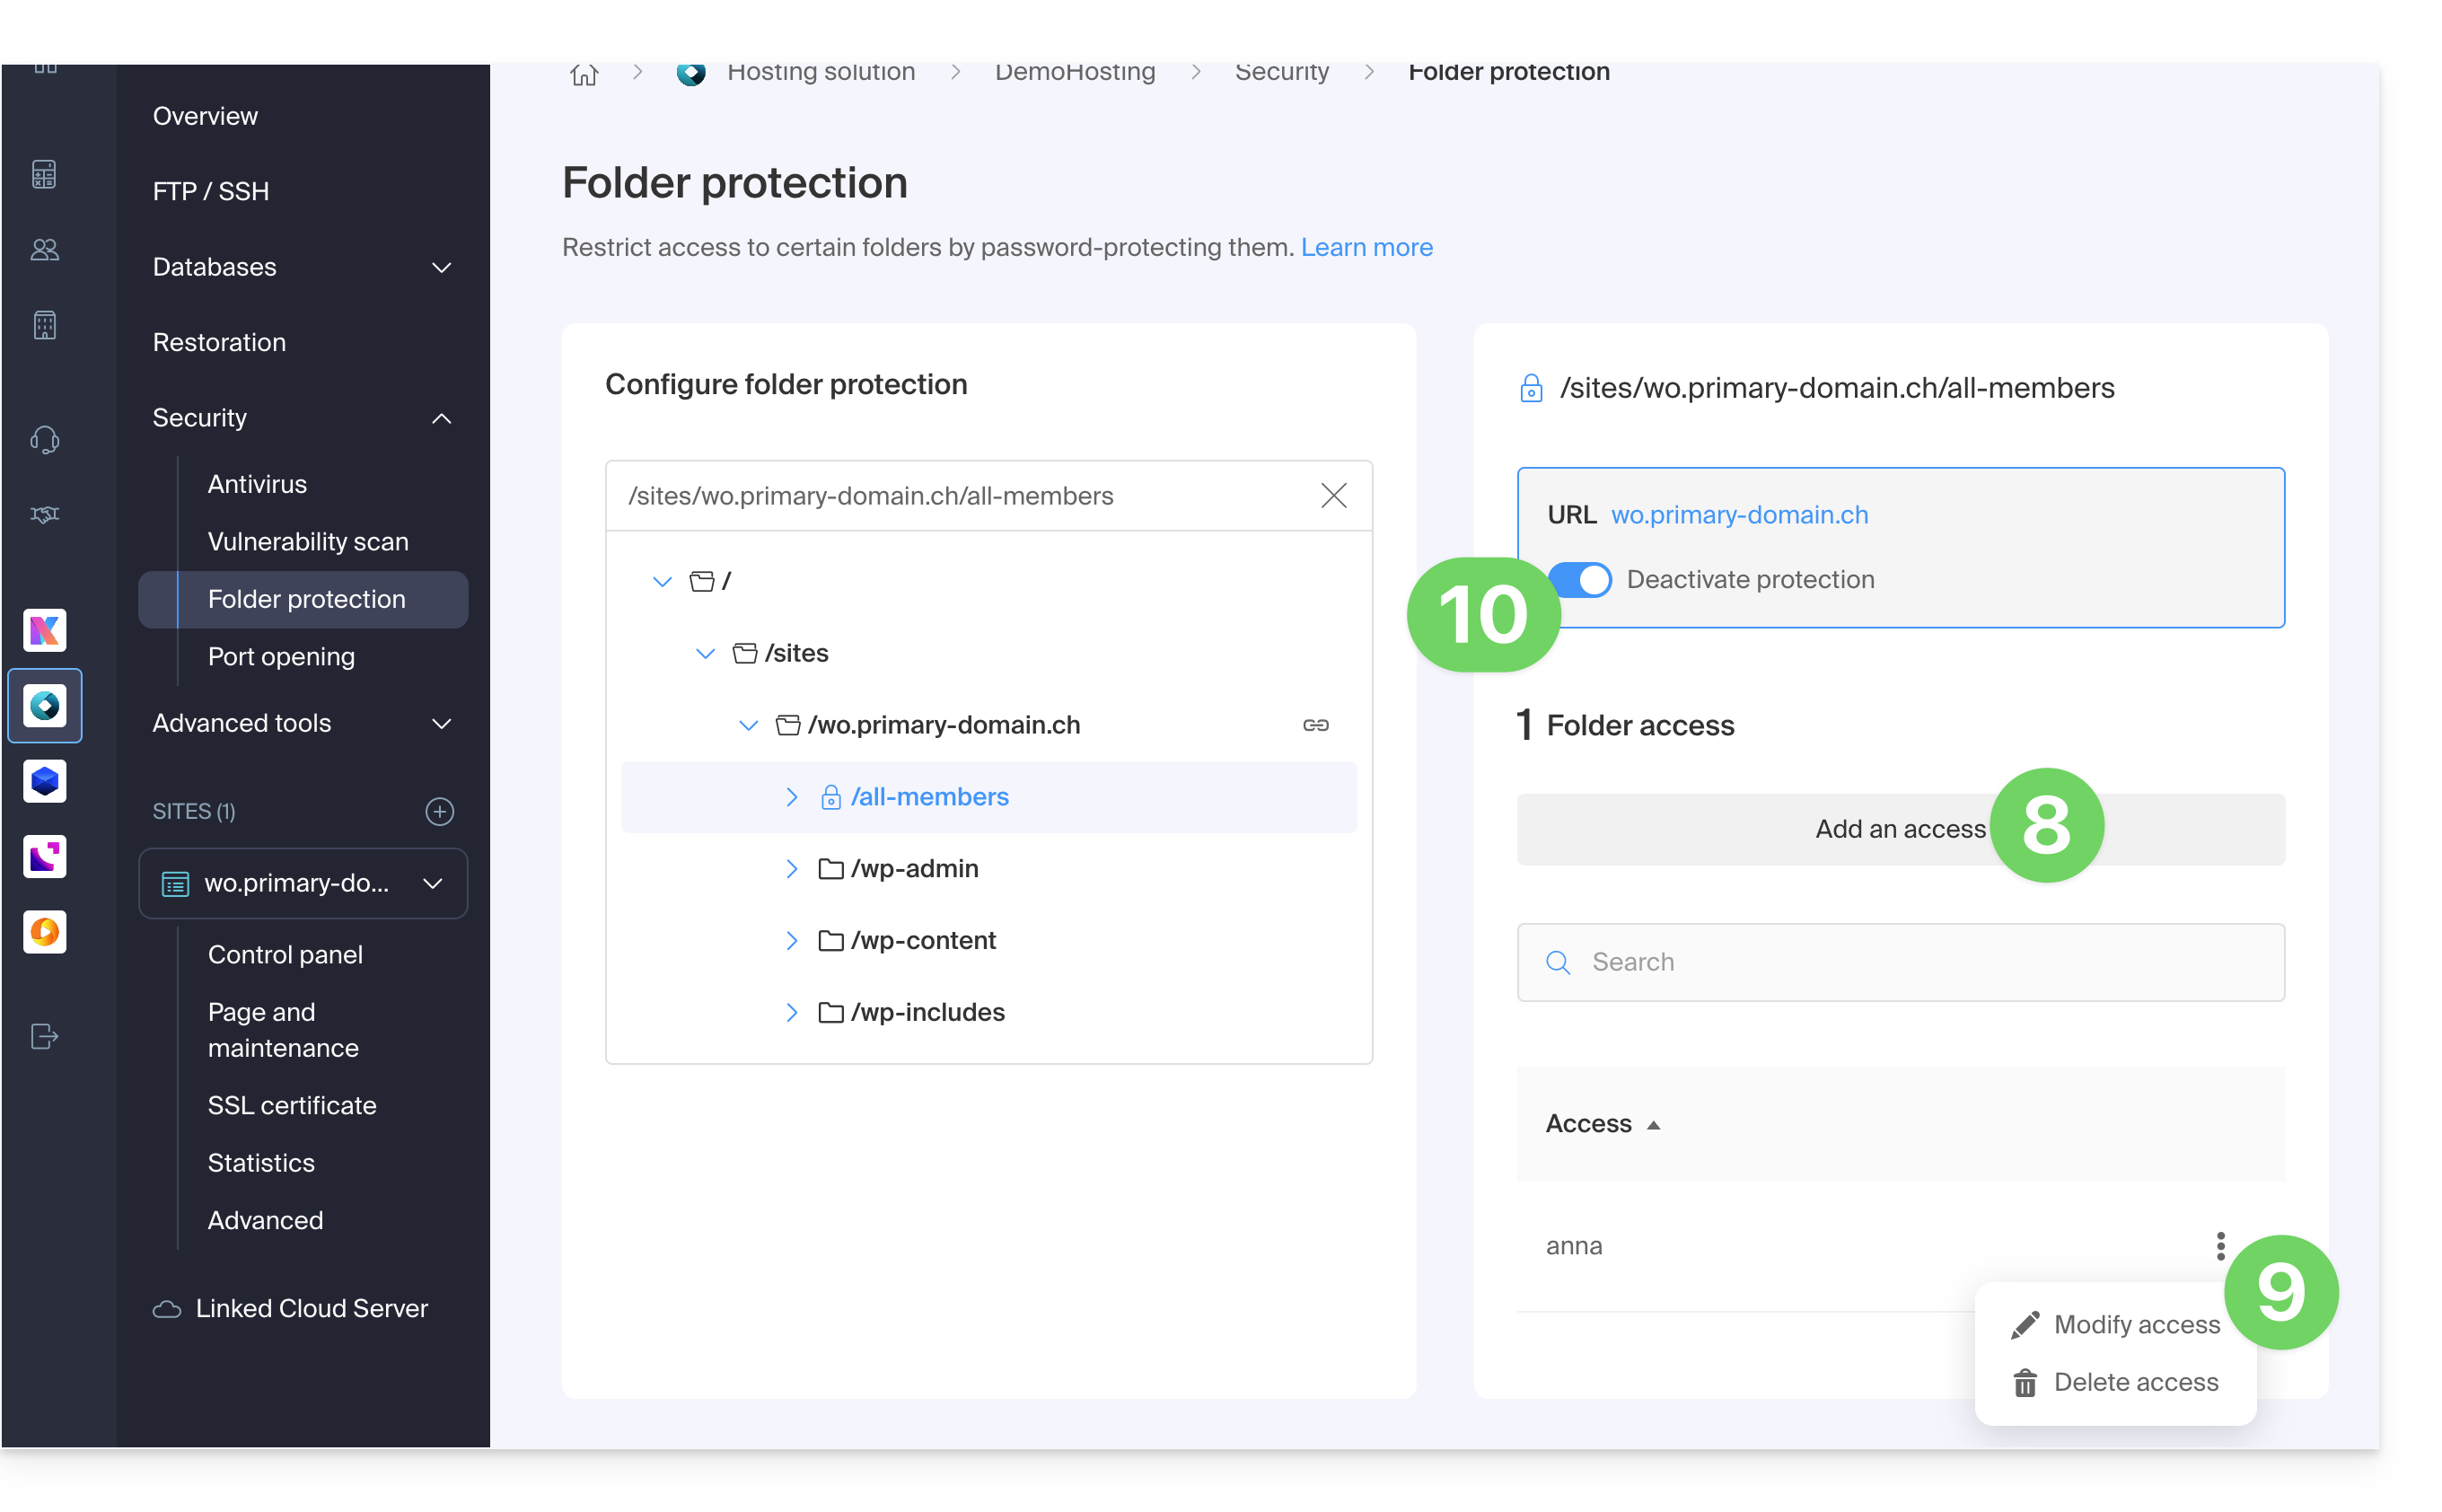The width and height of the screenshot is (2442, 1512).
Task: Expand the Databases menu section
Action: coord(302,267)
